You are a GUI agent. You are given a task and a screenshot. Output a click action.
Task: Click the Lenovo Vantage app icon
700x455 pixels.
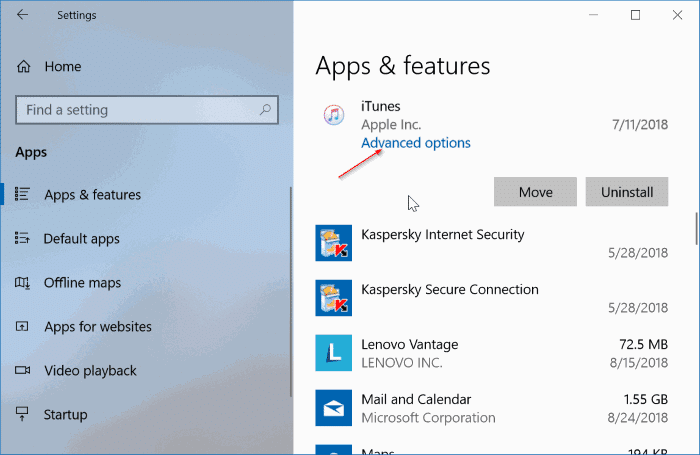click(333, 353)
